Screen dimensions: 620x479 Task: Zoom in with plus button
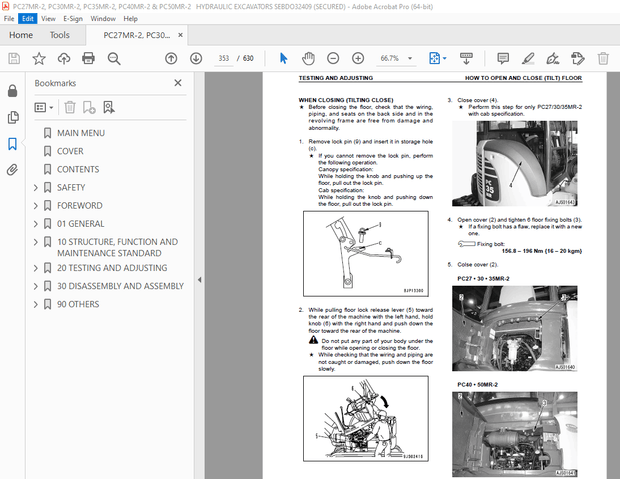pyautogui.click(x=358, y=59)
